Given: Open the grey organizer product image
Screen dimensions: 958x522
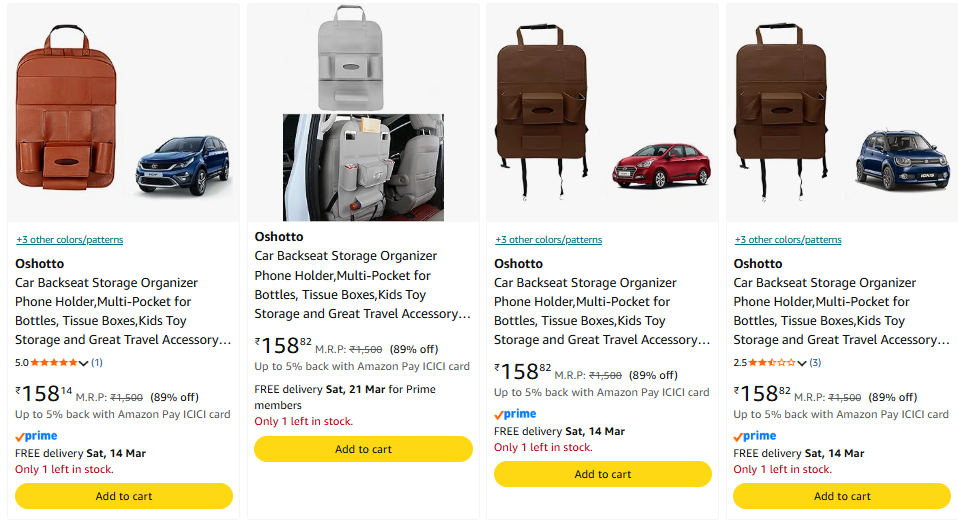Looking at the screenshot, I should pyautogui.click(x=363, y=113).
